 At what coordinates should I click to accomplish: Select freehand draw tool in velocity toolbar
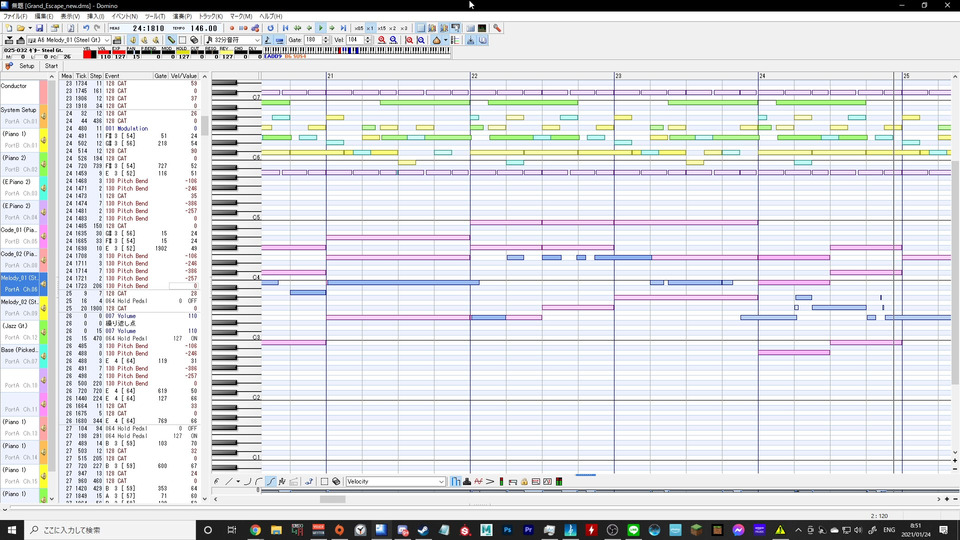(x=216, y=482)
